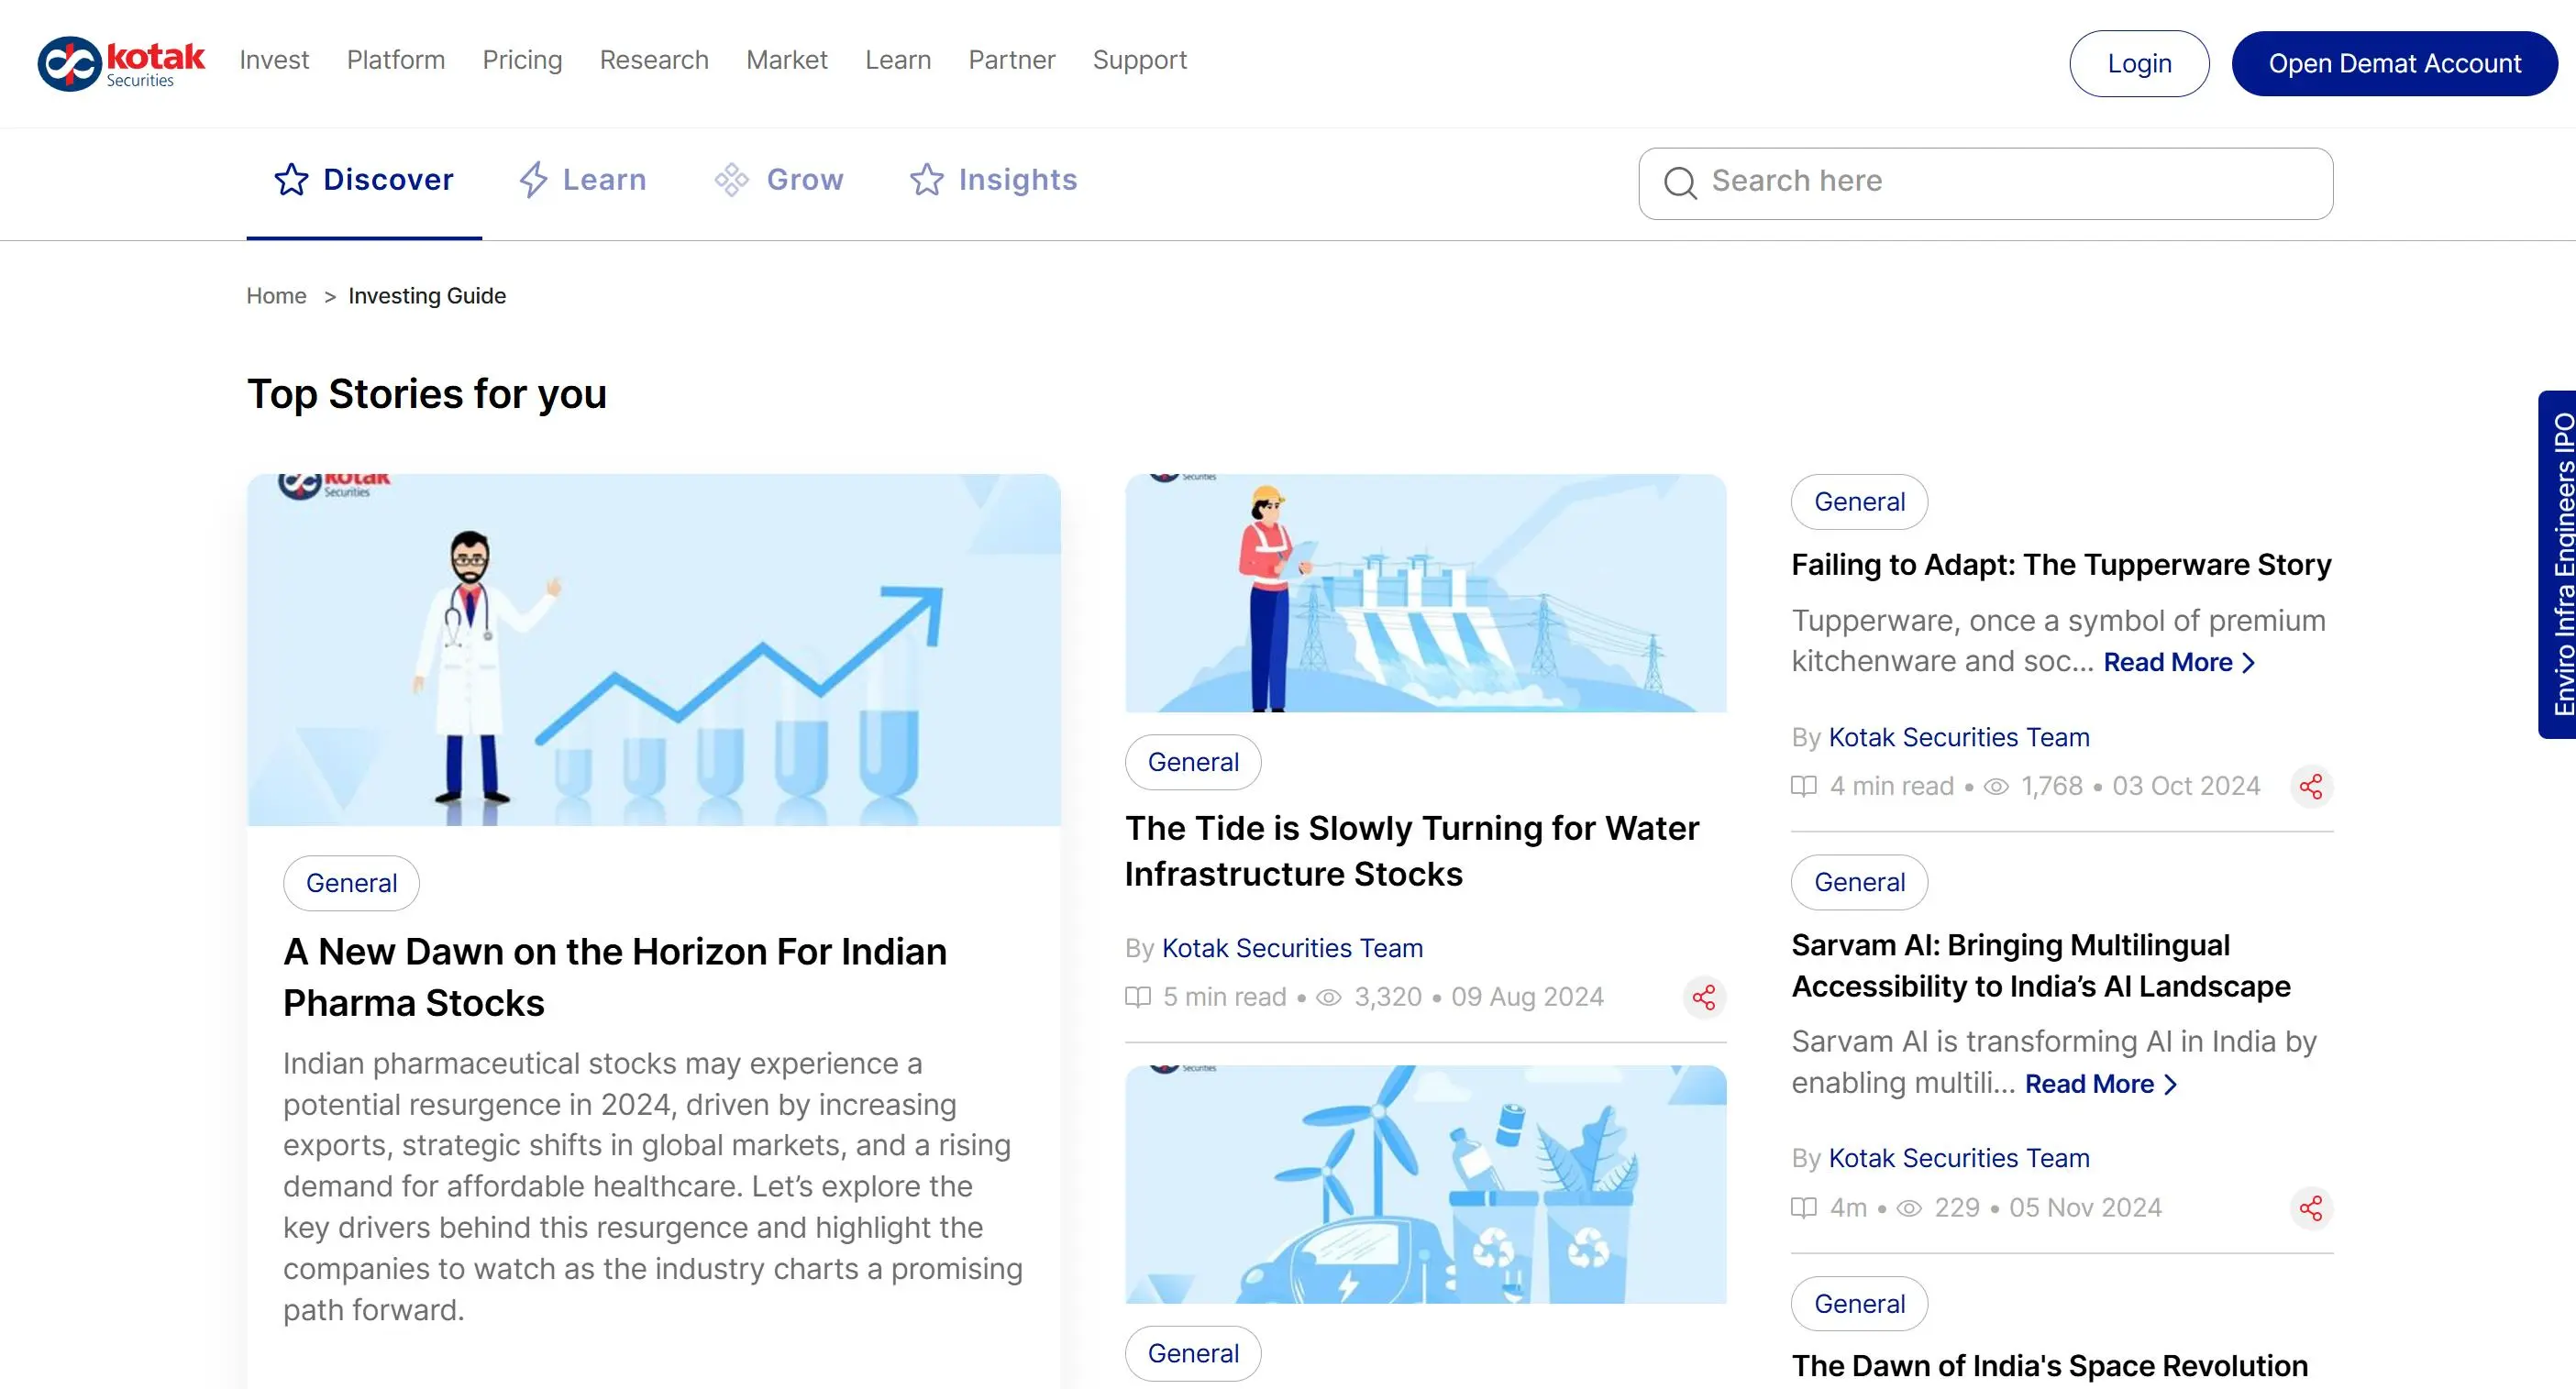Open the Platform menu
Screen dimensions: 2576x1389
[x=396, y=60]
